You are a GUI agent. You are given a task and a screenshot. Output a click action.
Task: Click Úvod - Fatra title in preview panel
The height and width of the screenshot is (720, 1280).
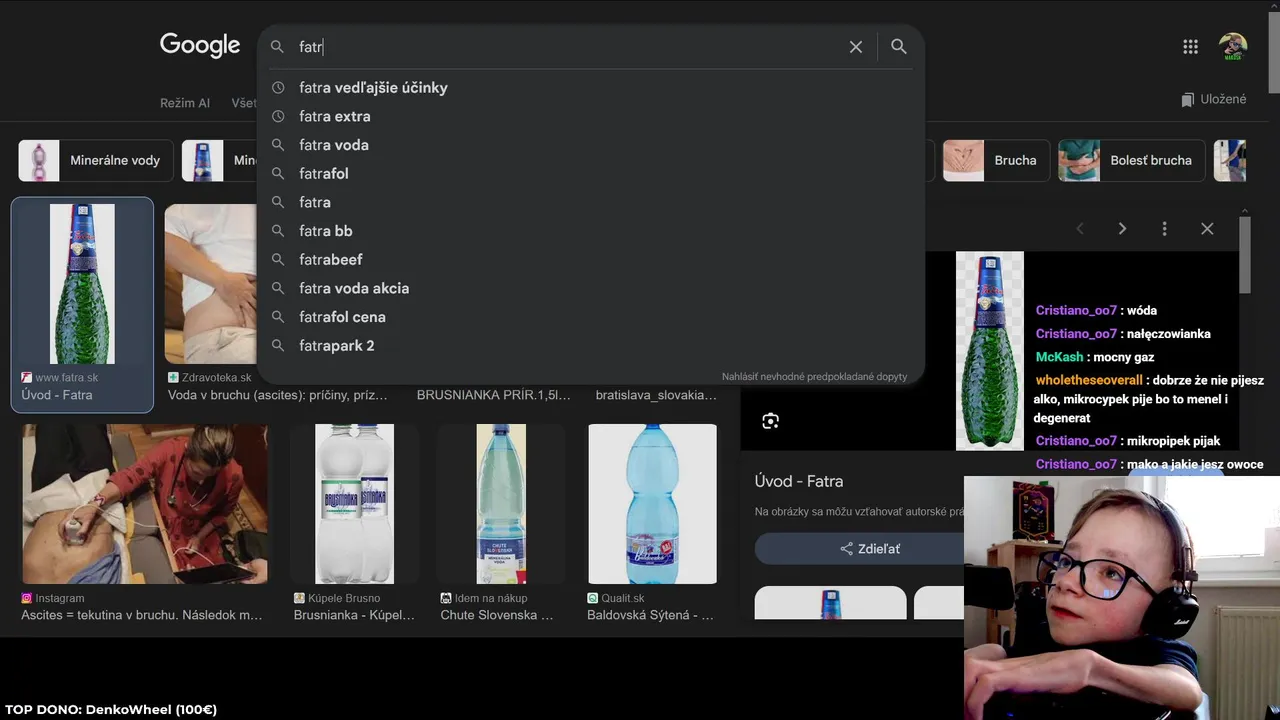point(799,481)
